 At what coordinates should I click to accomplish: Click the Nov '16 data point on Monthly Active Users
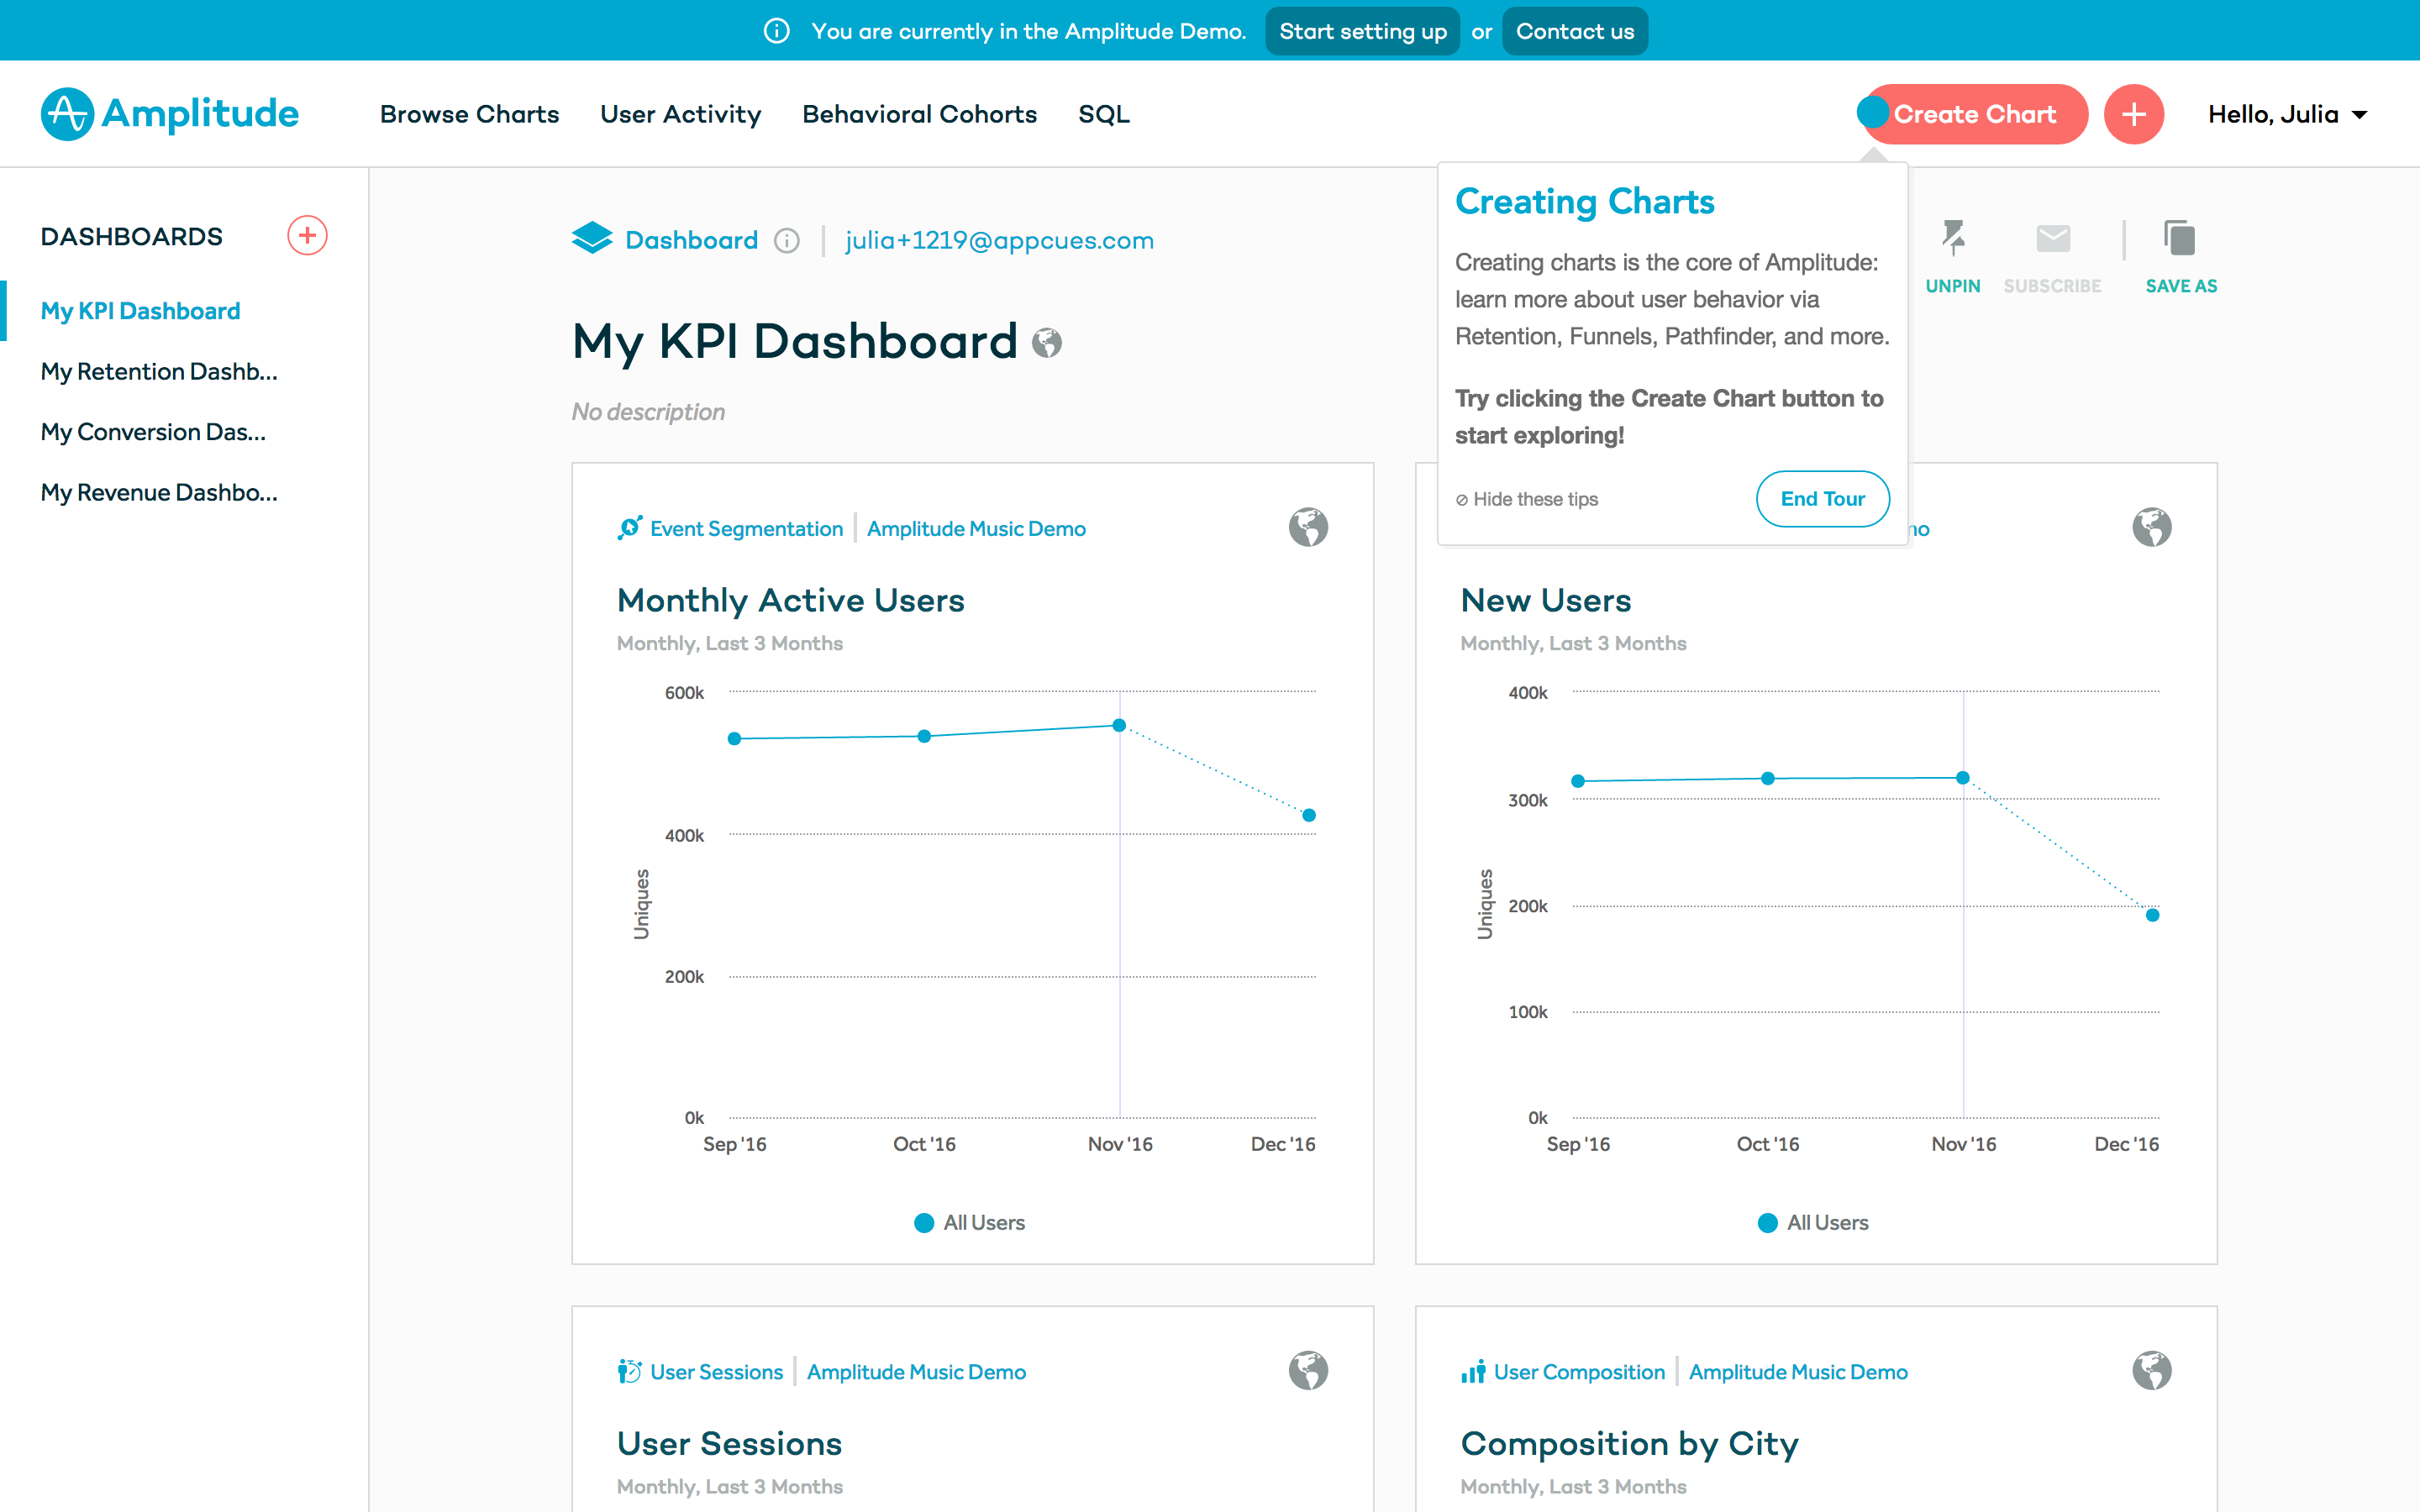coord(1119,725)
